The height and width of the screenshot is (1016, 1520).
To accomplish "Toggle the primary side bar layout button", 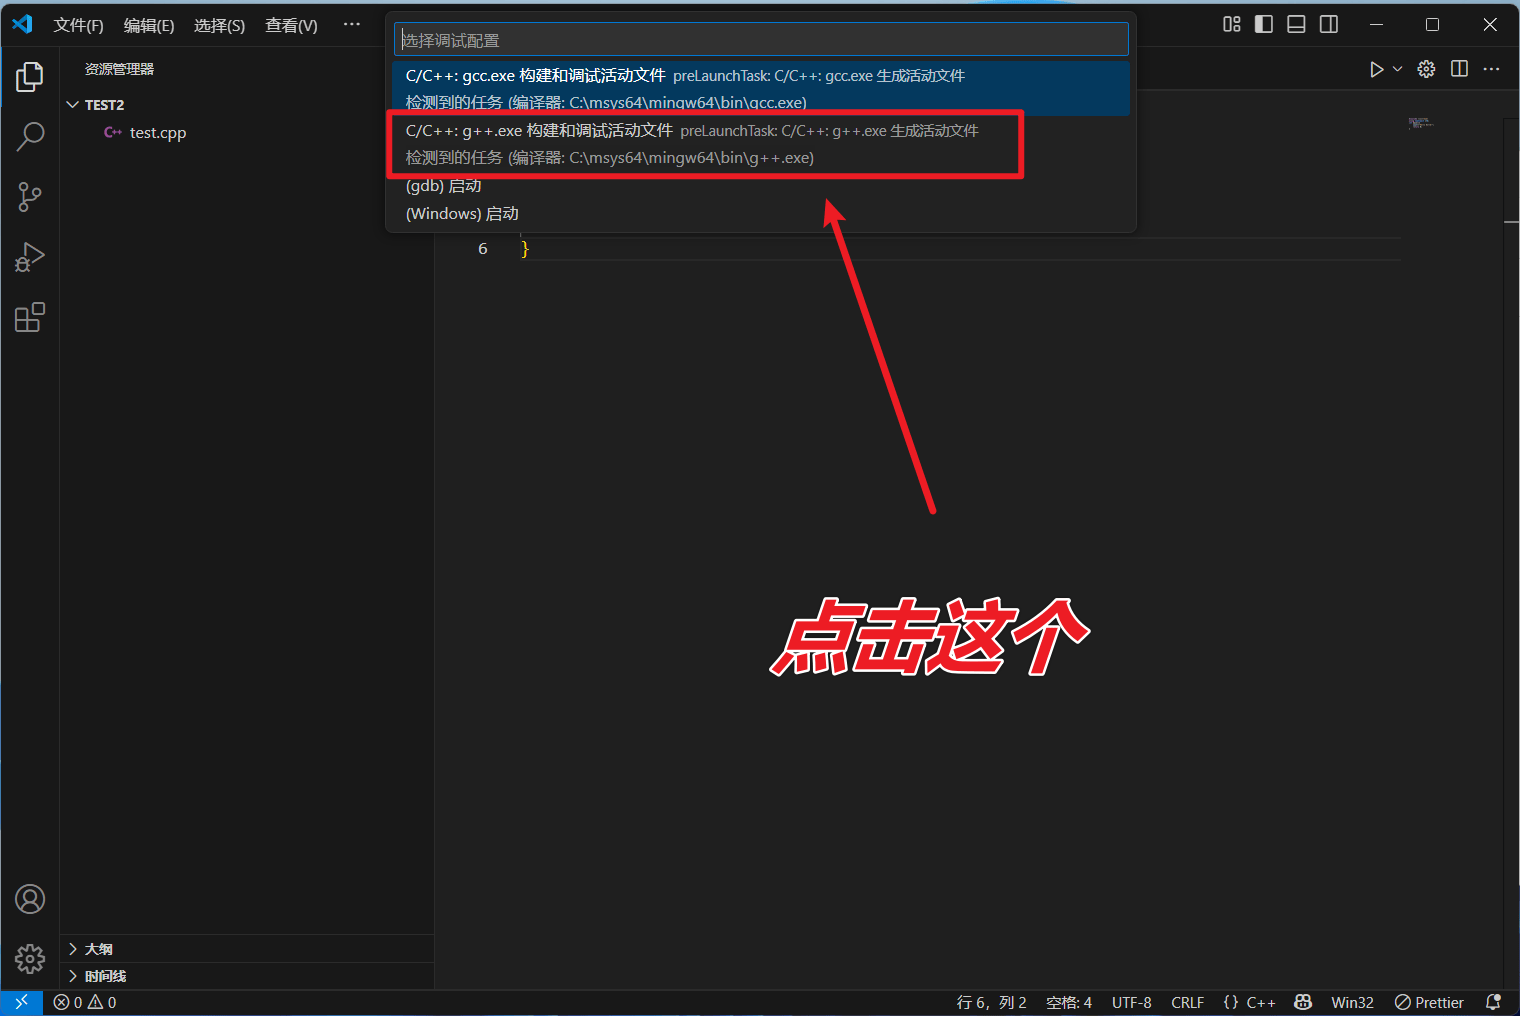I will pos(1264,25).
